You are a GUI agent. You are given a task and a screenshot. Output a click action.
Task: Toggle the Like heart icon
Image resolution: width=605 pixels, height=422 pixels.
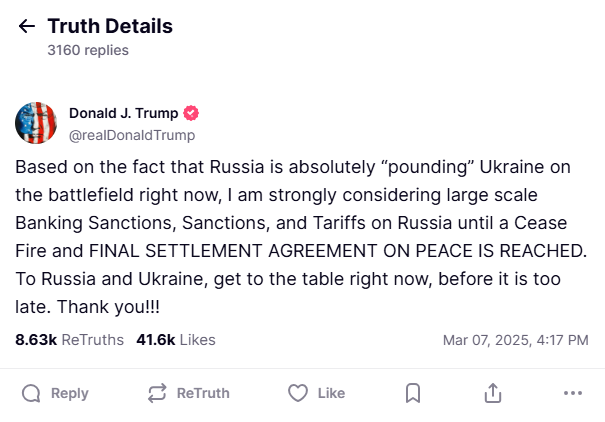click(297, 393)
